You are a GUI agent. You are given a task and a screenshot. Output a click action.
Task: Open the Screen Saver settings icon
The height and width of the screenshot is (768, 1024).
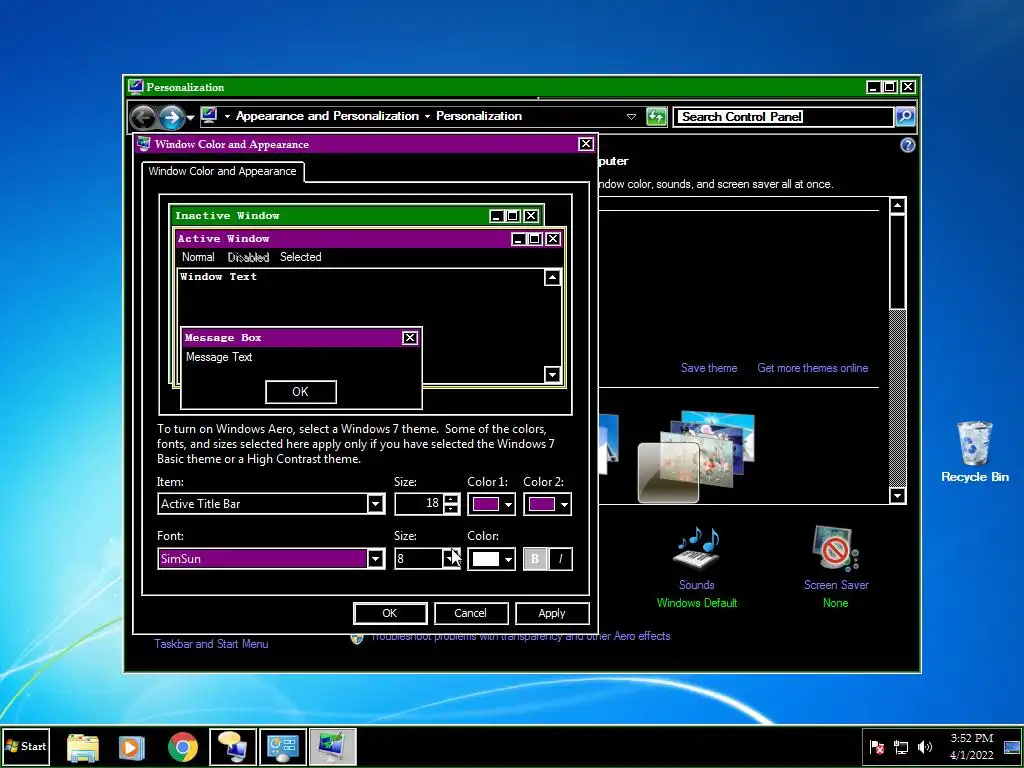835,547
